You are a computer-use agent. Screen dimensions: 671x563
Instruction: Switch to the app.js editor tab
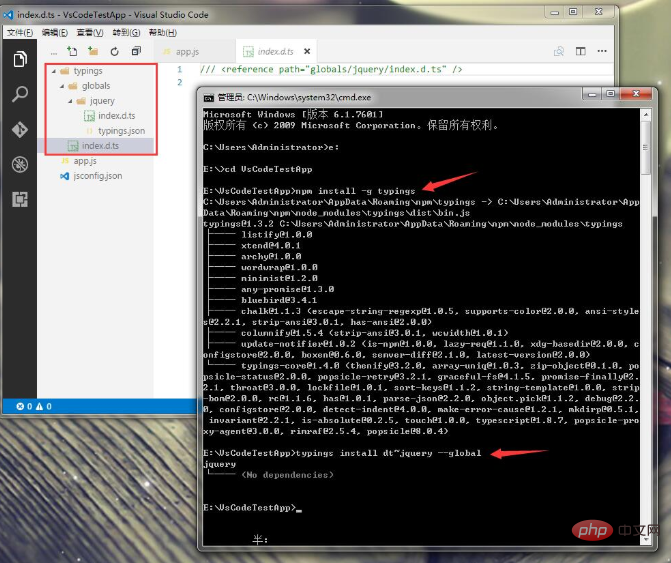187,51
